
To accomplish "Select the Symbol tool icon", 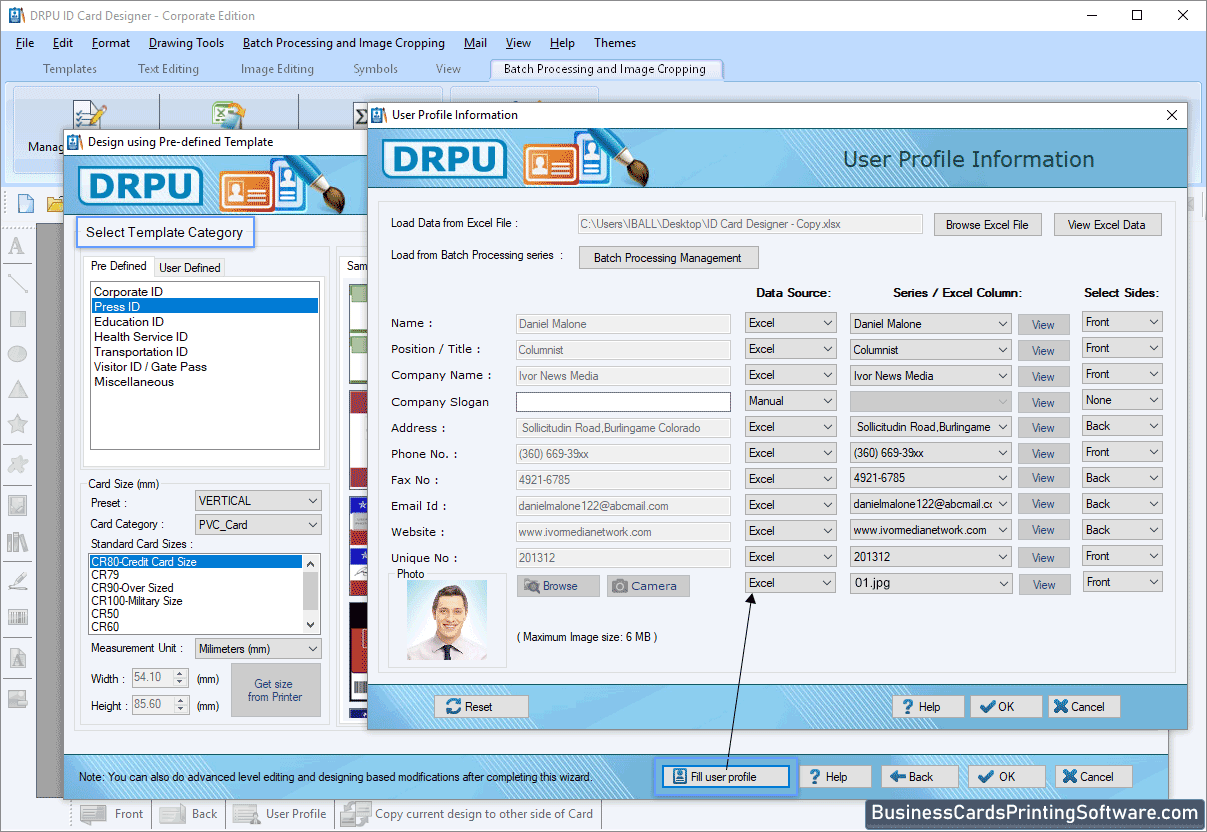I will (x=17, y=464).
